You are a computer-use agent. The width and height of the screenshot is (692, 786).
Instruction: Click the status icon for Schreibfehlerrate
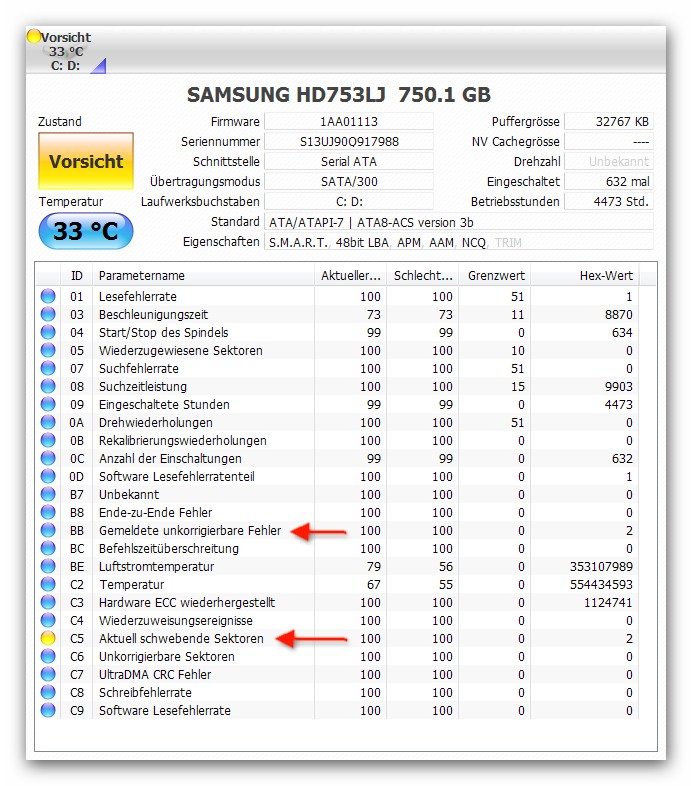click(48, 692)
